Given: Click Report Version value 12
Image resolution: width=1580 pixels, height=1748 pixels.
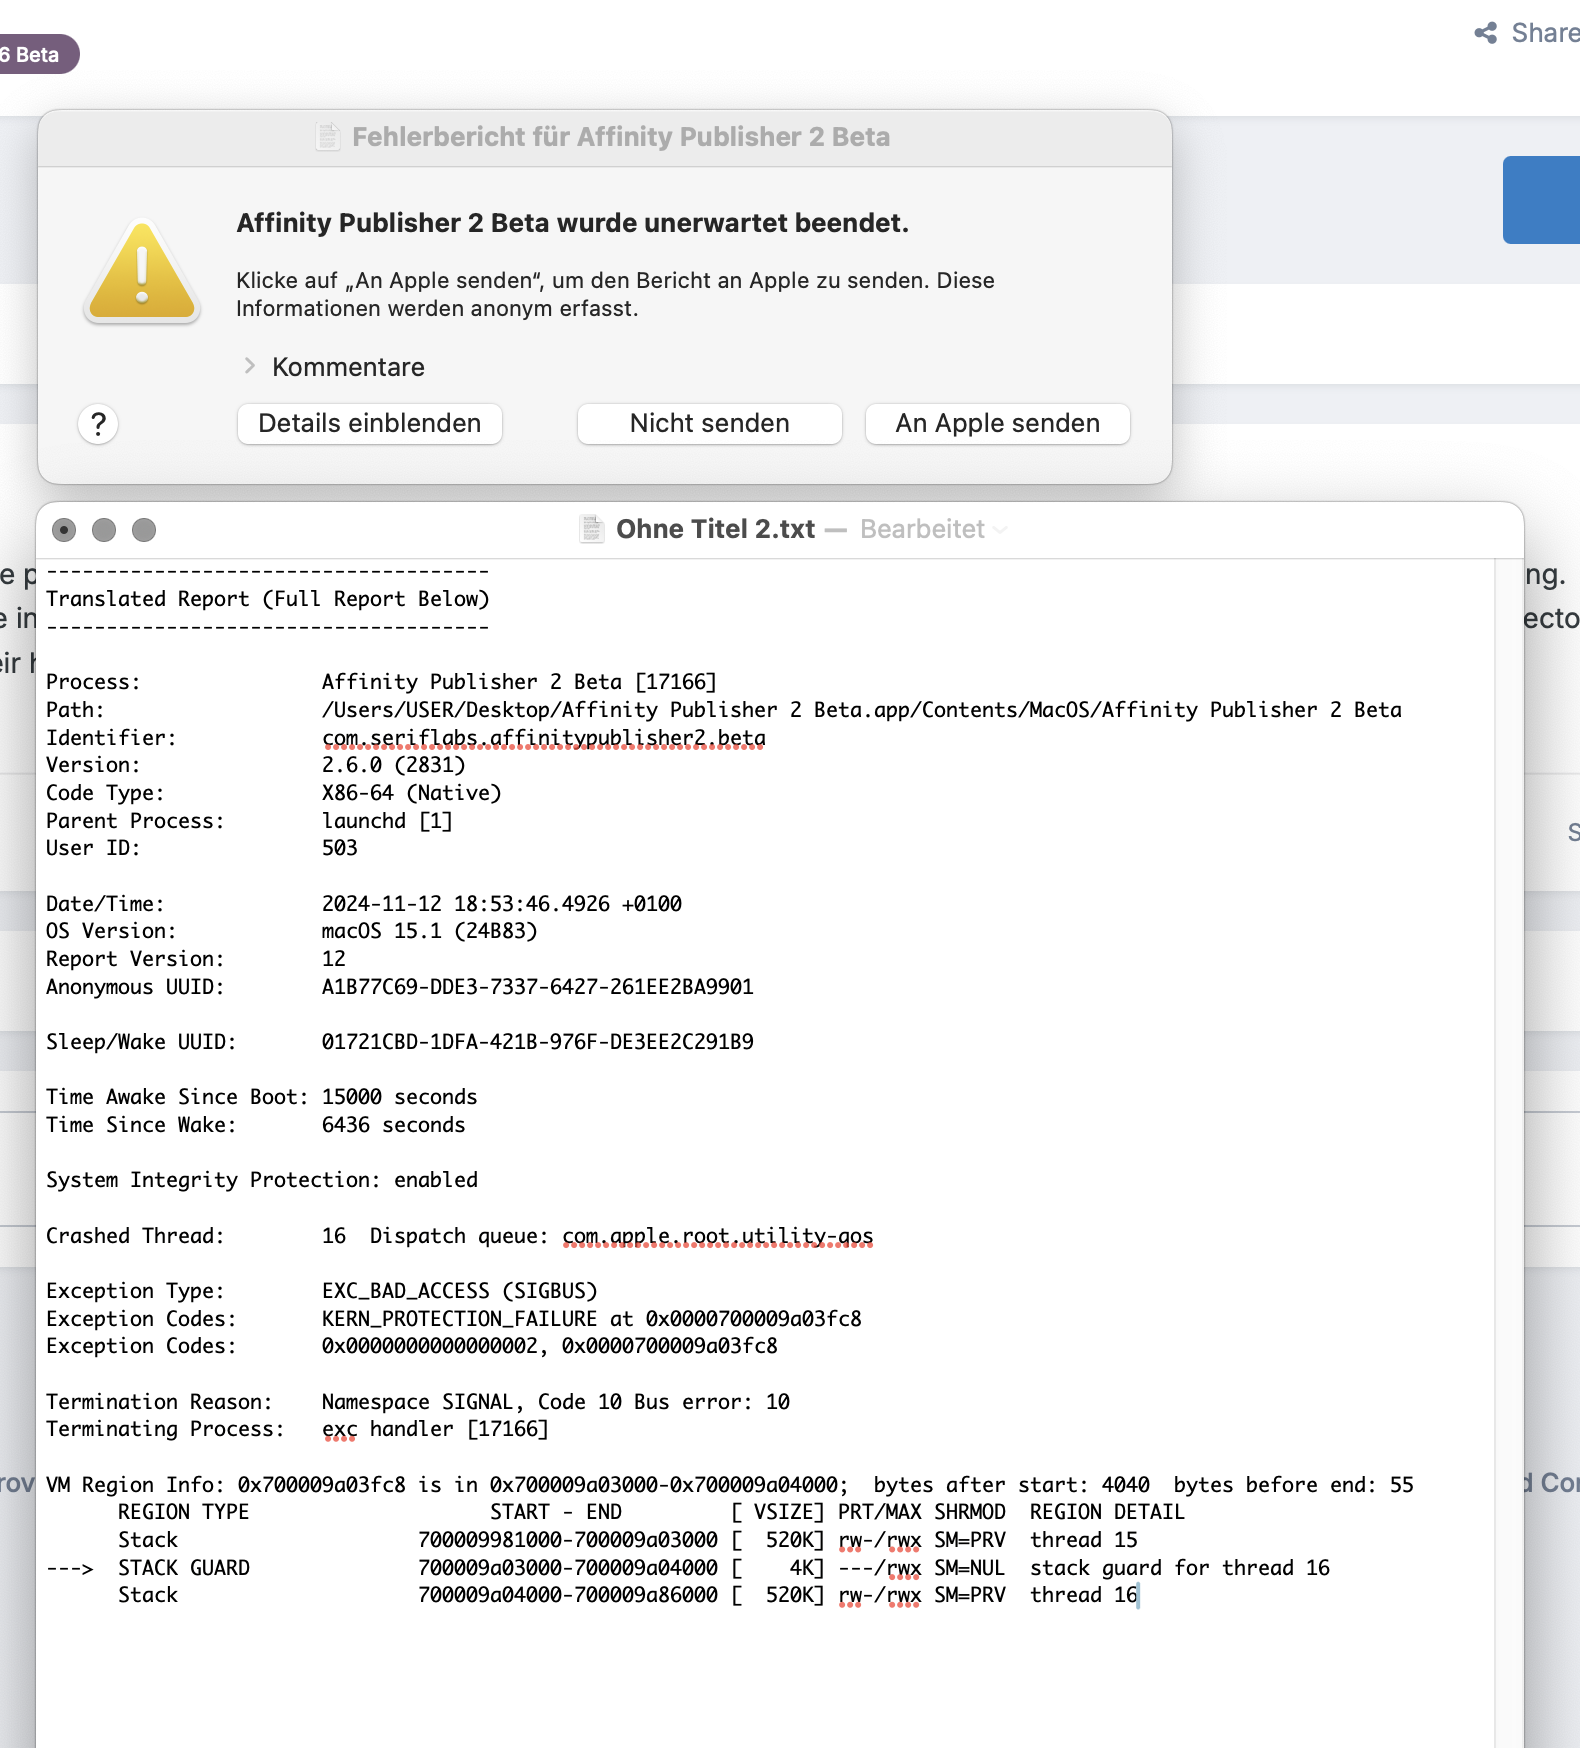Looking at the screenshot, I should pyautogui.click(x=333, y=958).
